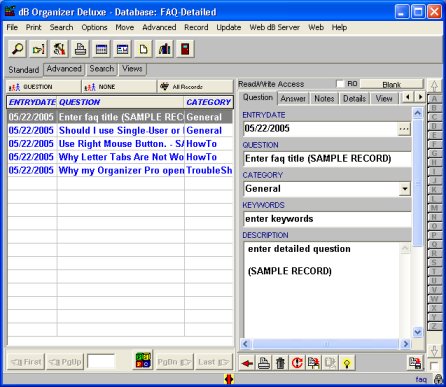Click the printer icon in record toolbar
Viewport: 446px width, 387px height.
click(x=264, y=363)
